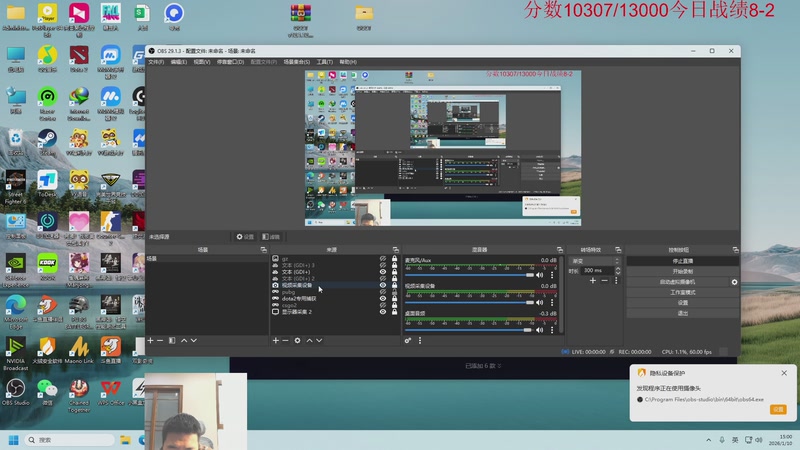Image resolution: width=800 pixels, height=450 pixels.
Task: Click the Start Recording button
Action: pyautogui.click(x=683, y=271)
